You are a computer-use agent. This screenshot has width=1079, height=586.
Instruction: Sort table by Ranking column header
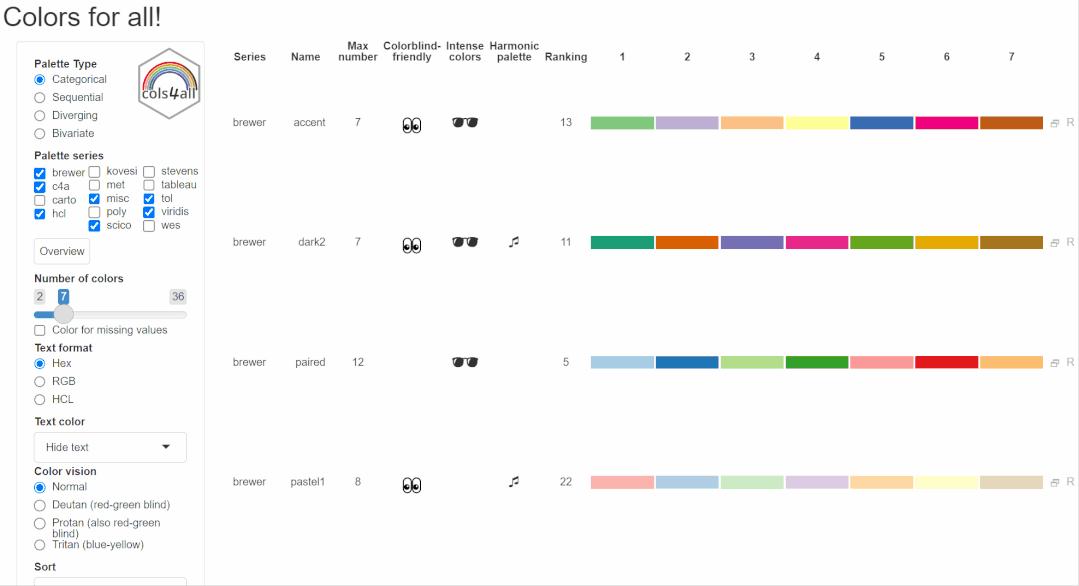point(566,57)
